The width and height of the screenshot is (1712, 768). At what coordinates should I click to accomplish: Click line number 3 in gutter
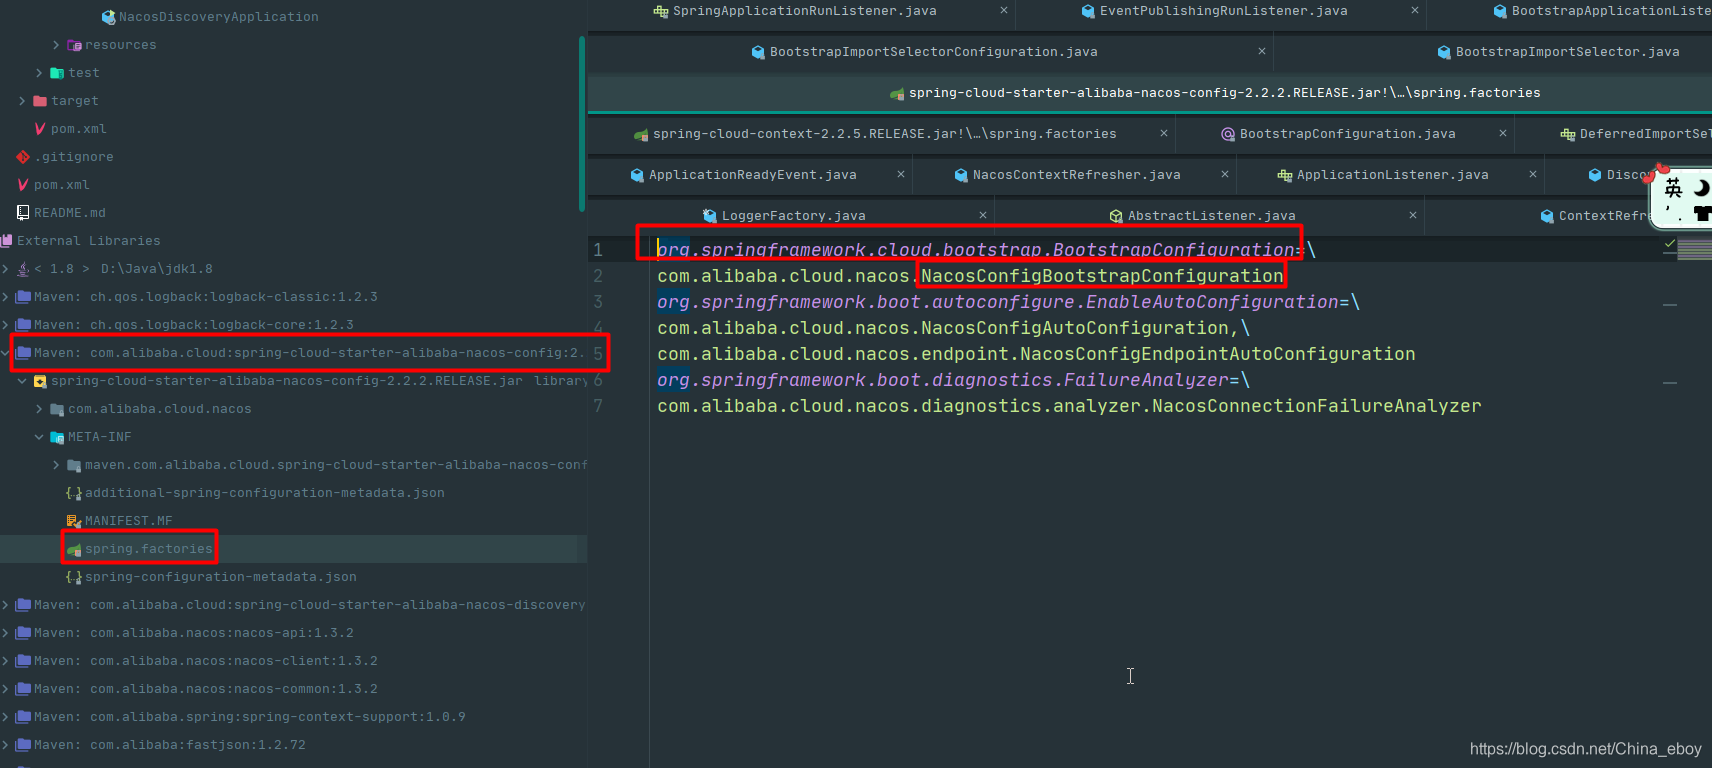598,302
